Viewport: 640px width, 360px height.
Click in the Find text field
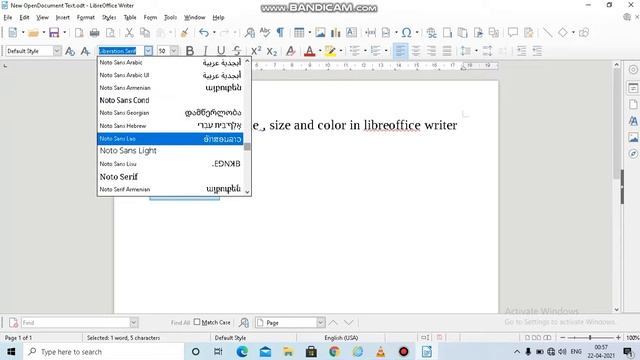point(76,322)
